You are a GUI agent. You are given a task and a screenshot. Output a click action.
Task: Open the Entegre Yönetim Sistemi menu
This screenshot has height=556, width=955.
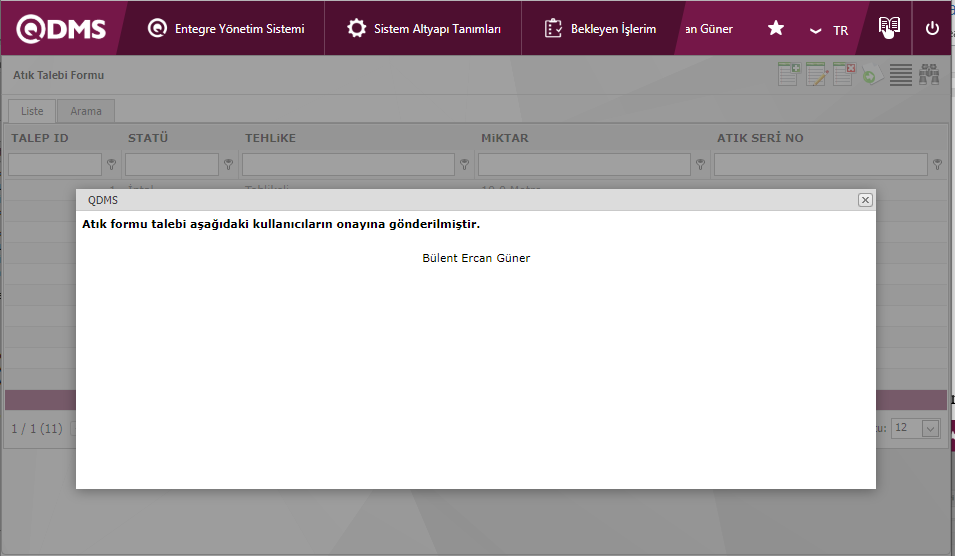(226, 29)
